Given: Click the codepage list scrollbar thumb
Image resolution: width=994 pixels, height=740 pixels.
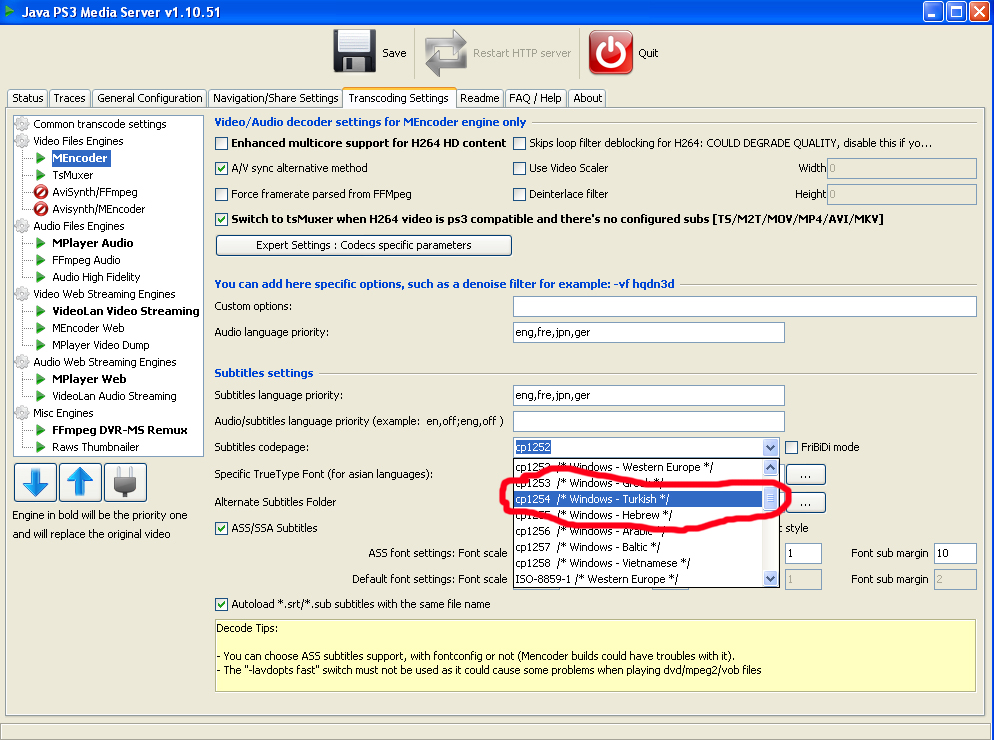Looking at the screenshot, I should [770, 498].
